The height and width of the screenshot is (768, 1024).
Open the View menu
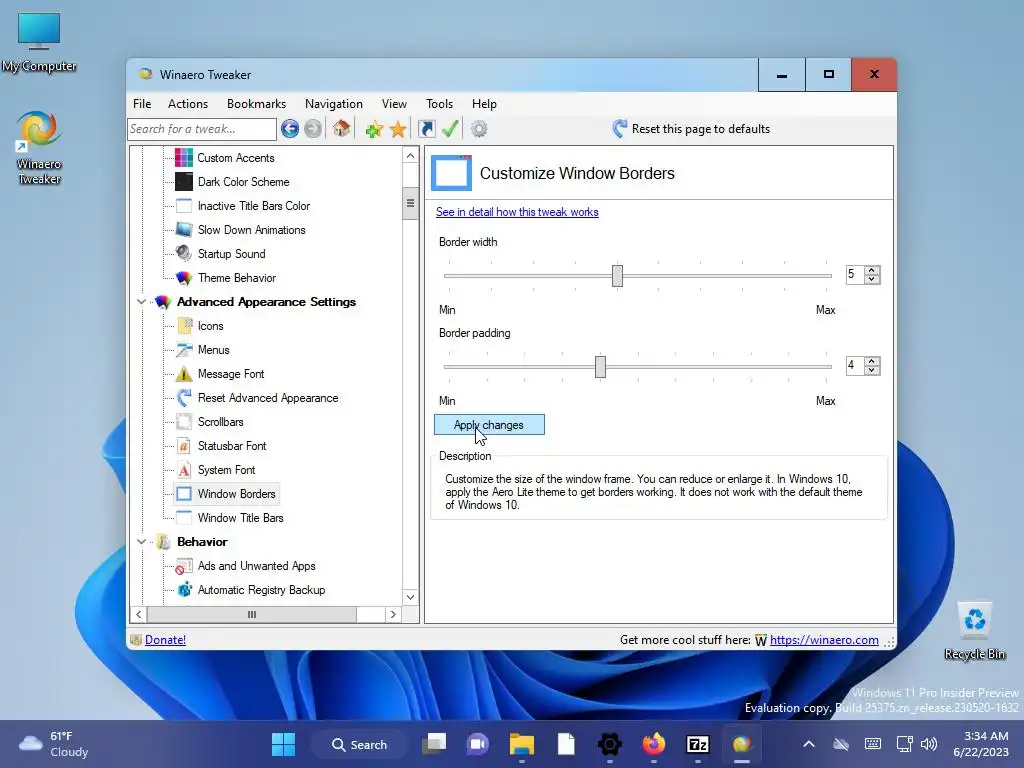[394, 104]
